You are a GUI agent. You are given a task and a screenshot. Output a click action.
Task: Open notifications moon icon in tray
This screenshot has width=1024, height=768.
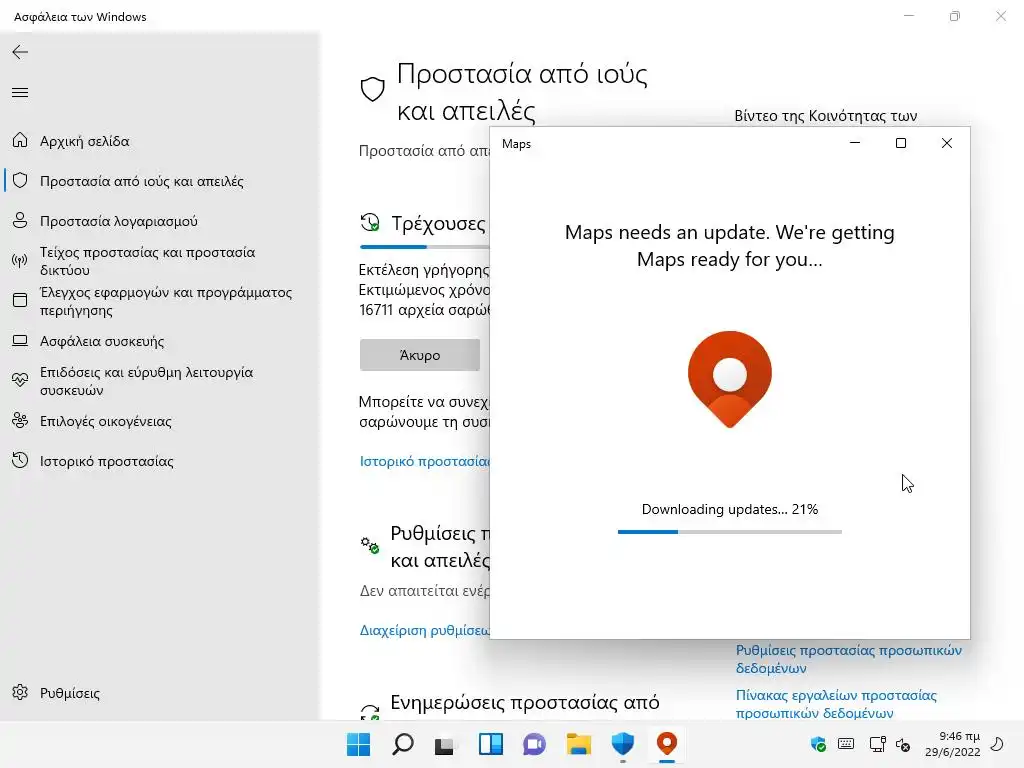pyautogui.click(x=997, y=744)
